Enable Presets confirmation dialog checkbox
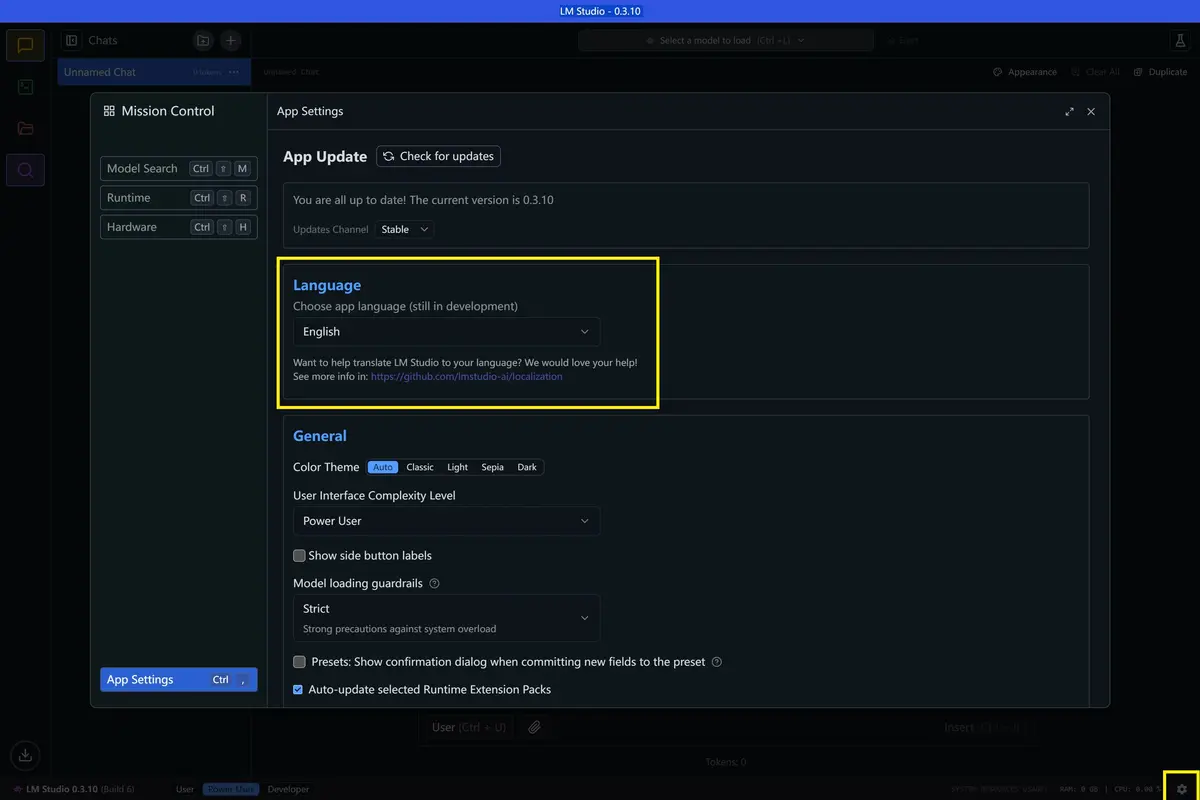 pos(299,662)
